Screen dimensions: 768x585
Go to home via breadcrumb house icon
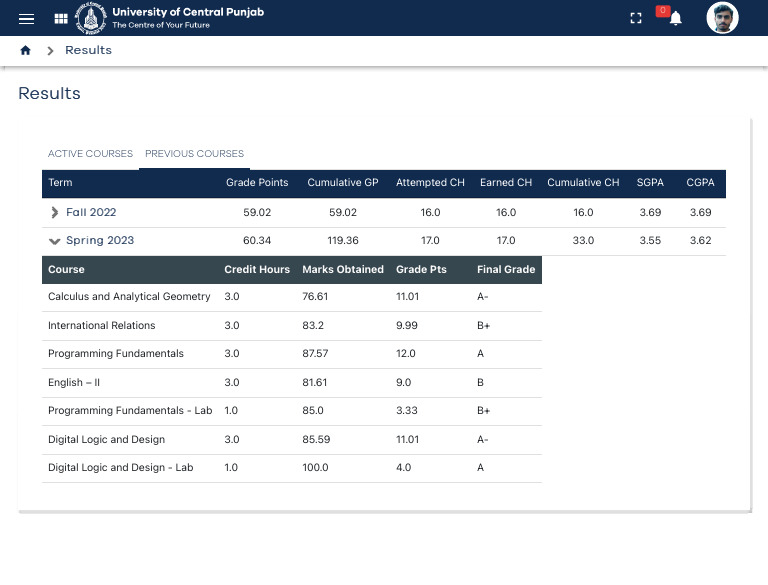(x=26, y=51)
